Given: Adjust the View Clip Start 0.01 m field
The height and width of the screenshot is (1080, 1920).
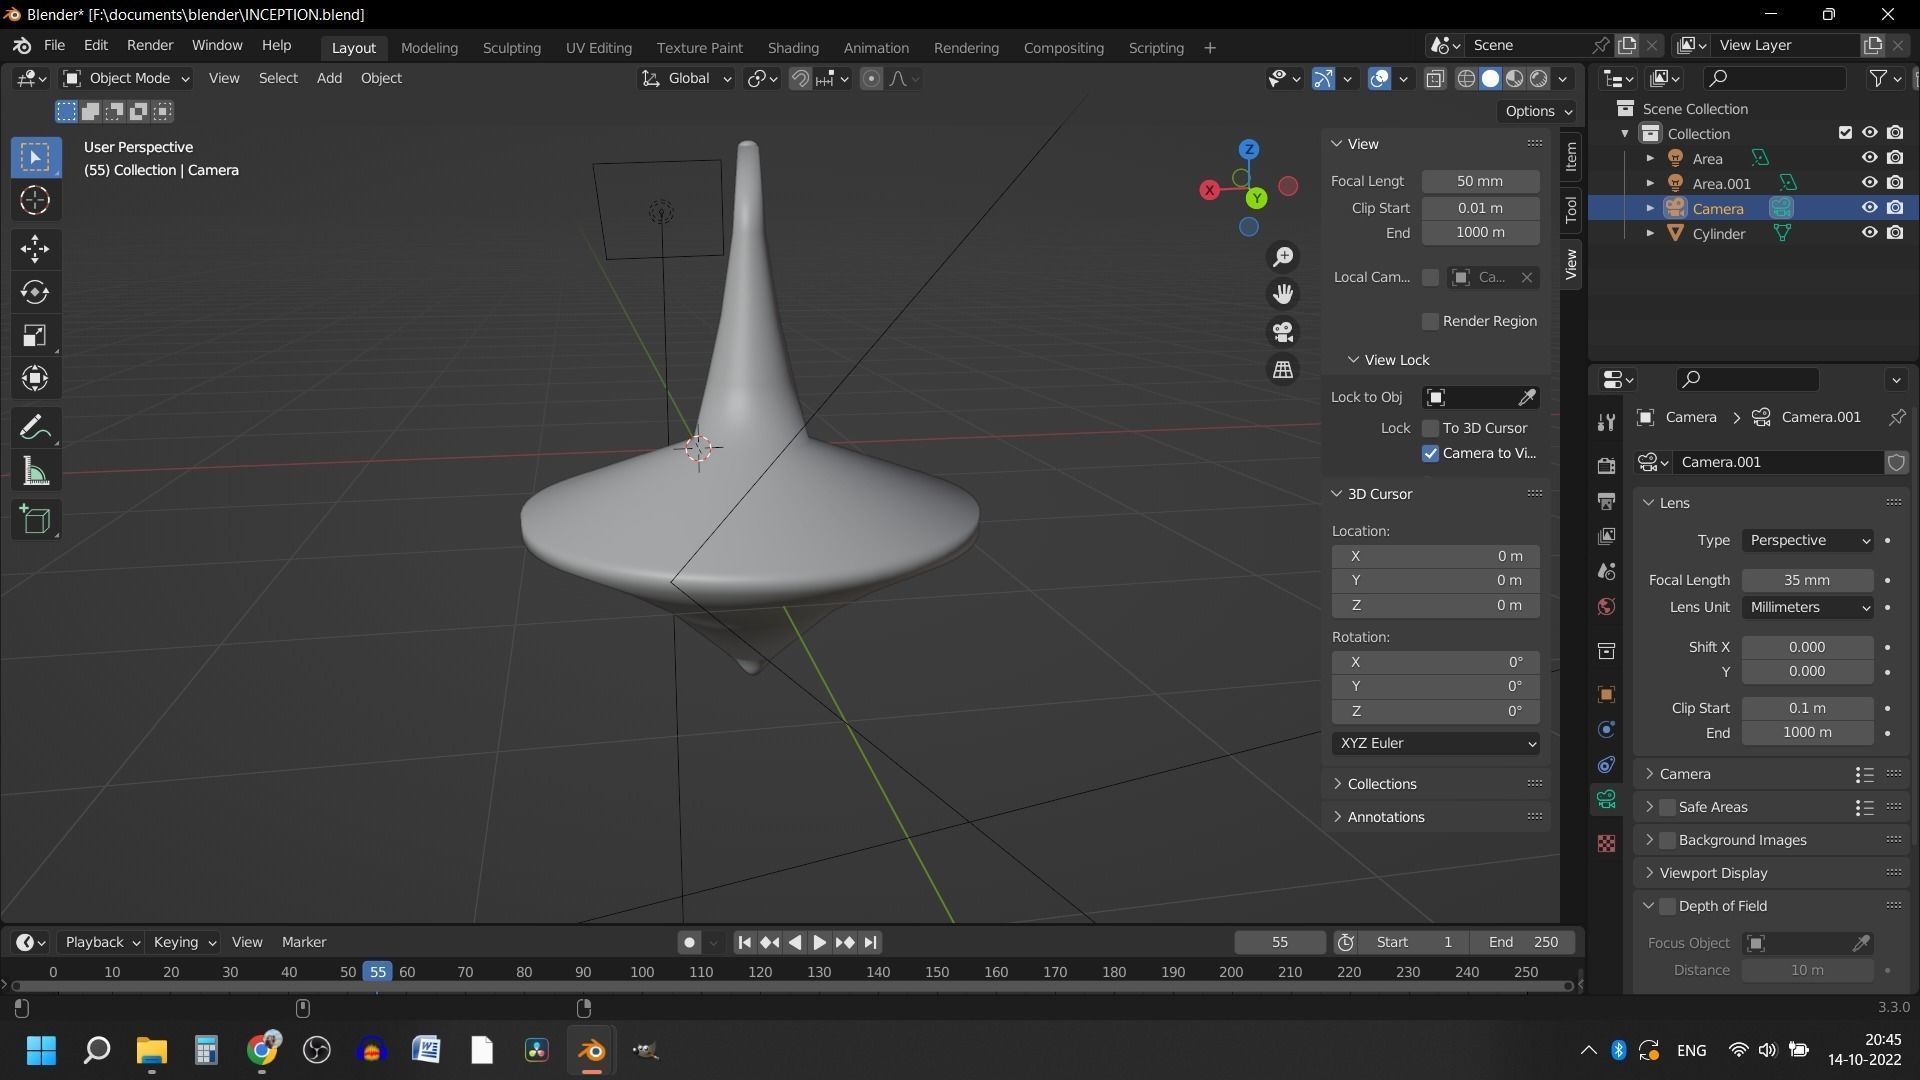Looking at the screenshot, I should (1480, 208).
